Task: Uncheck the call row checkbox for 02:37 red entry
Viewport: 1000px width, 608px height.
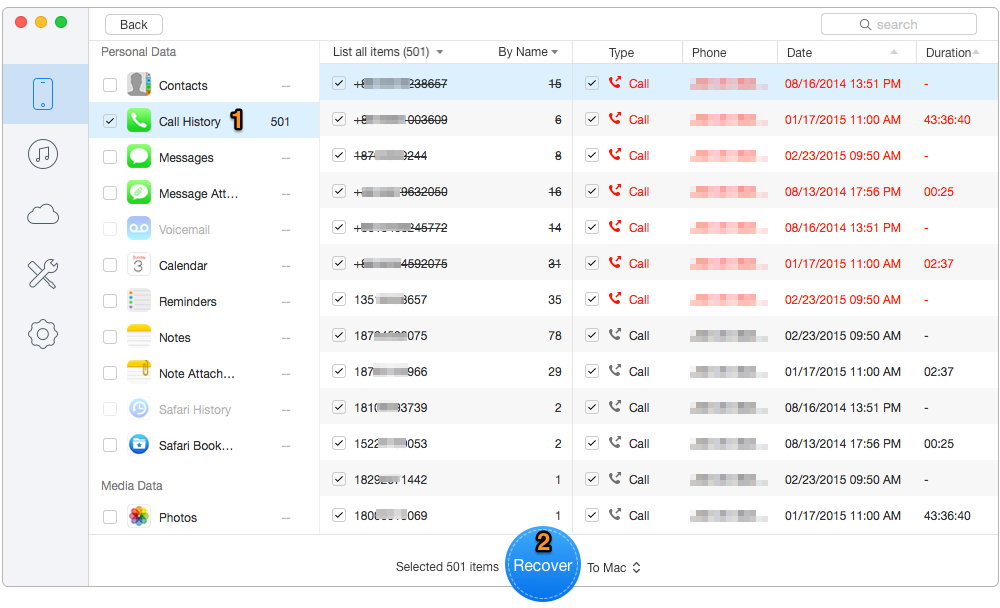Action: [x=592, y=263]
